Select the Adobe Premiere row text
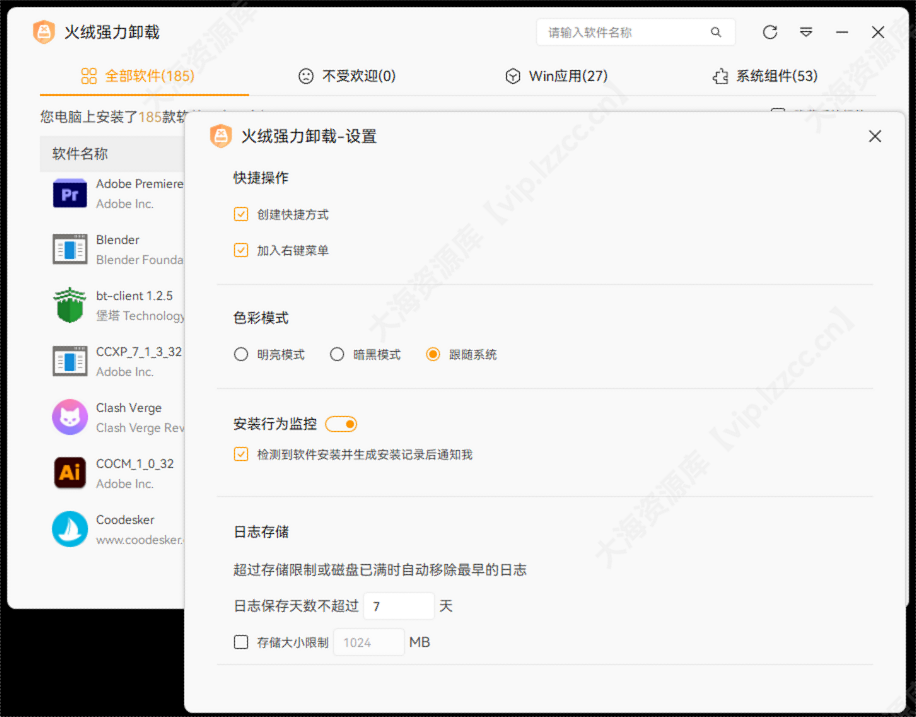Screen dimensions: 916x717 click(x=140, y=183)
